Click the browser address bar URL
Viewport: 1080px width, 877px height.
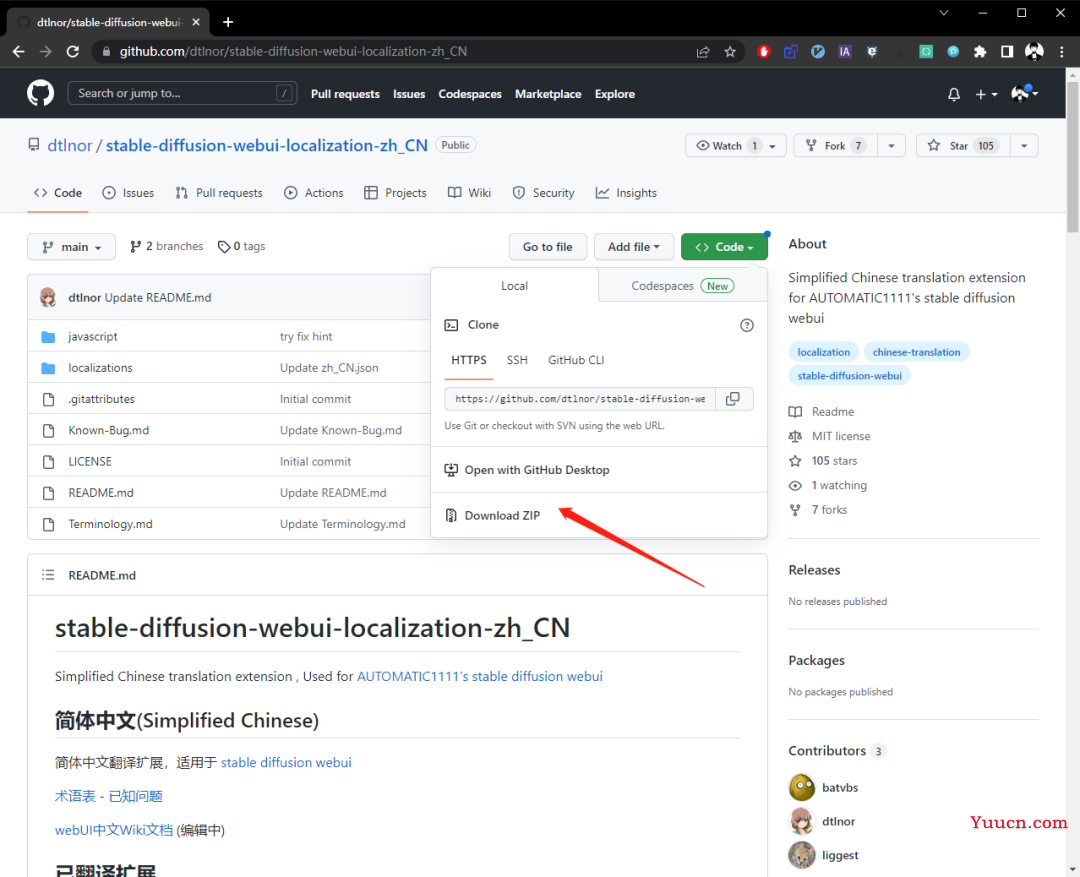(x=293, y=52)
